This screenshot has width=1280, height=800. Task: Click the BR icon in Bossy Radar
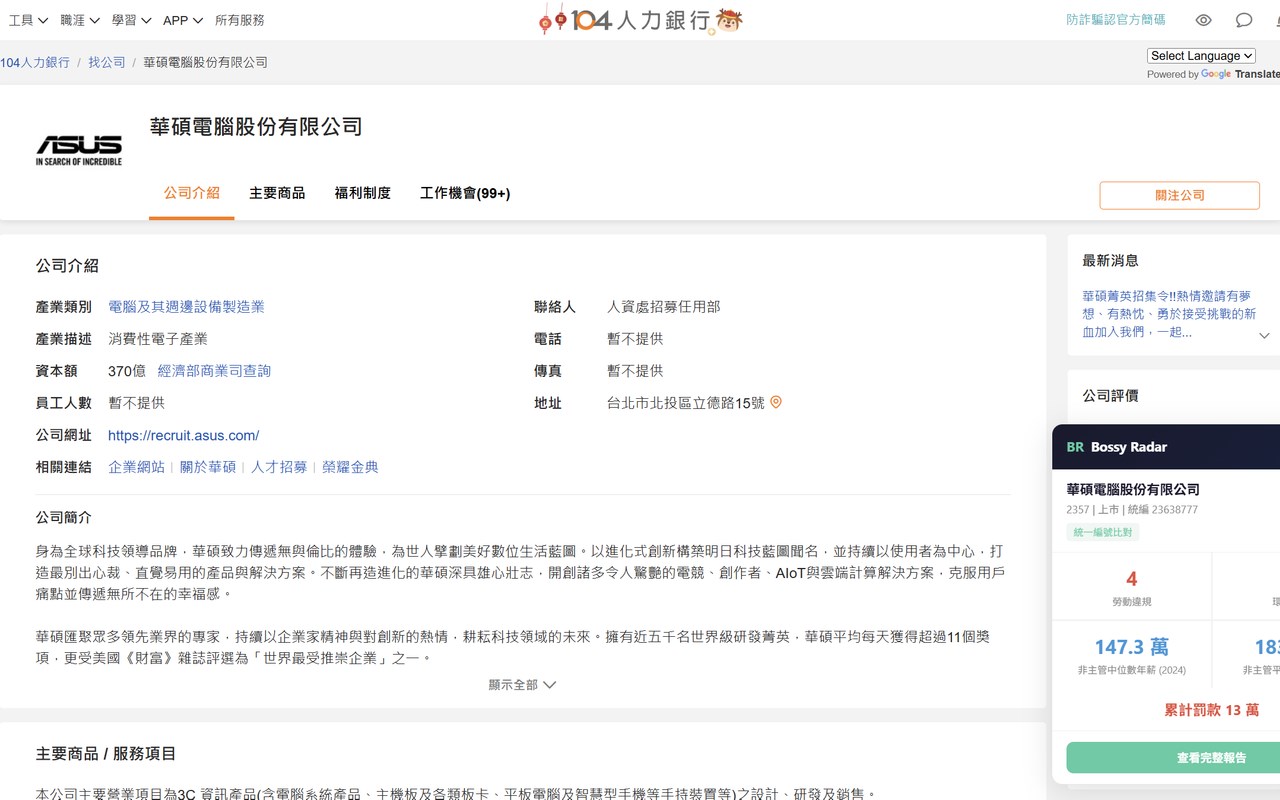click(x=1075, y=447)
